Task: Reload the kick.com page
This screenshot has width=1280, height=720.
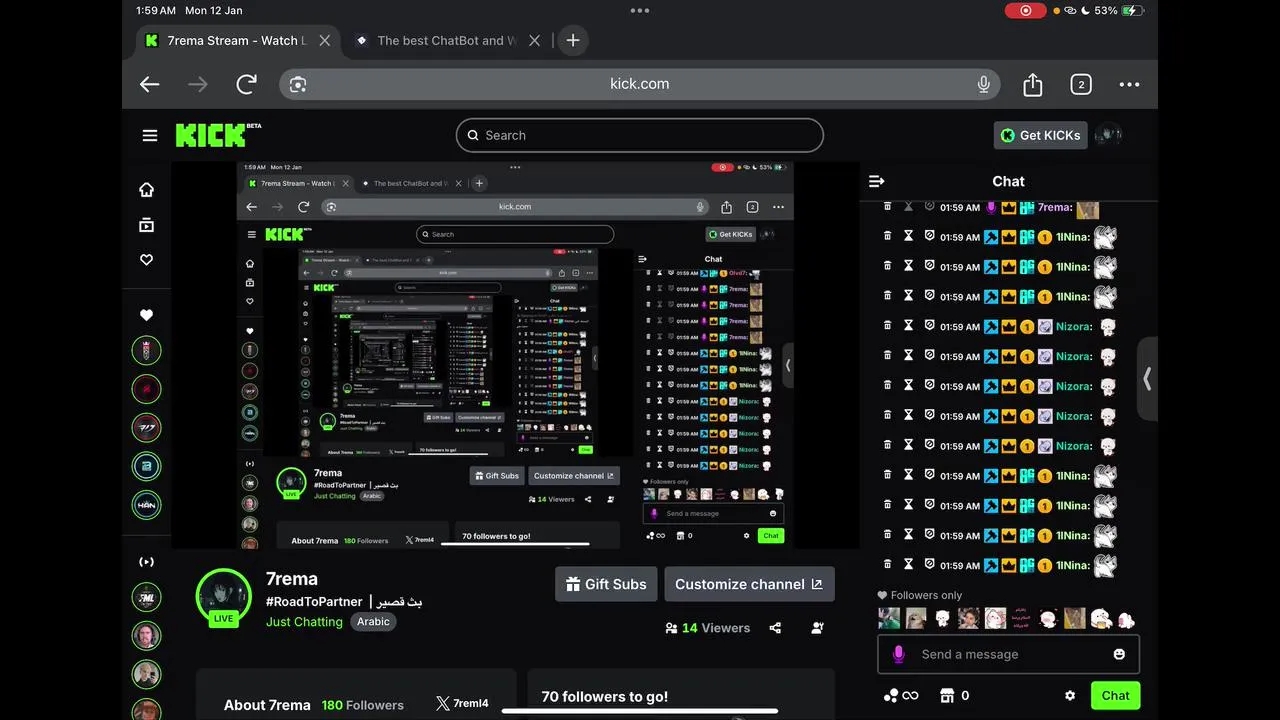Action: [x=246, y=84]
